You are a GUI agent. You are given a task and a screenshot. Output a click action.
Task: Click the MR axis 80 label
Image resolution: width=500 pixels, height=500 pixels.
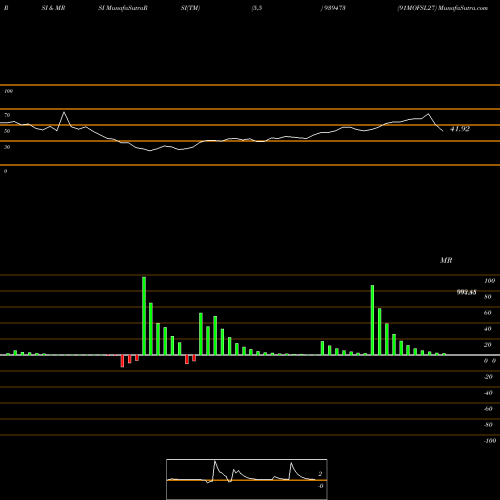[x=488, y=297]
